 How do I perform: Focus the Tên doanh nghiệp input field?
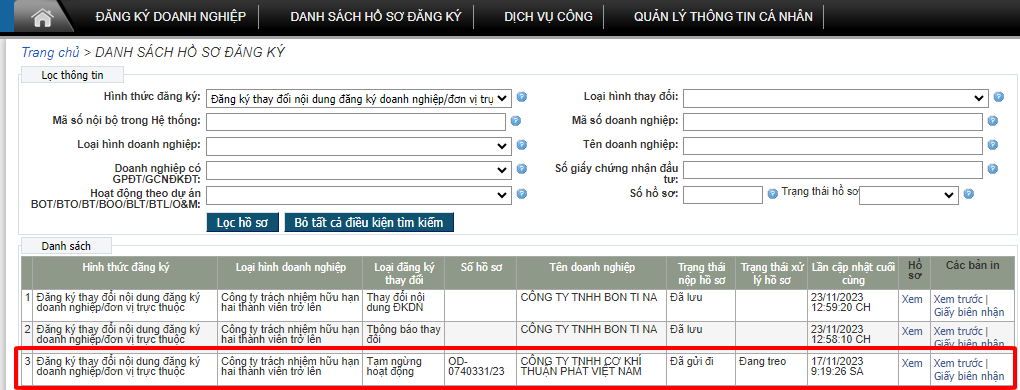point(833,146)
